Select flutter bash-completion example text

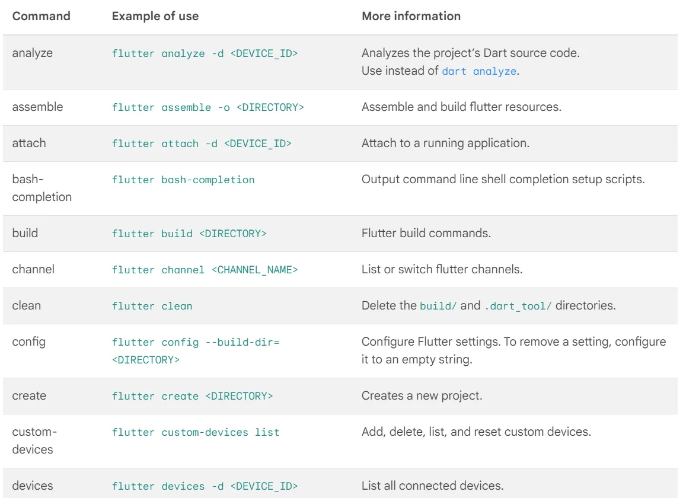coord(183,180)
